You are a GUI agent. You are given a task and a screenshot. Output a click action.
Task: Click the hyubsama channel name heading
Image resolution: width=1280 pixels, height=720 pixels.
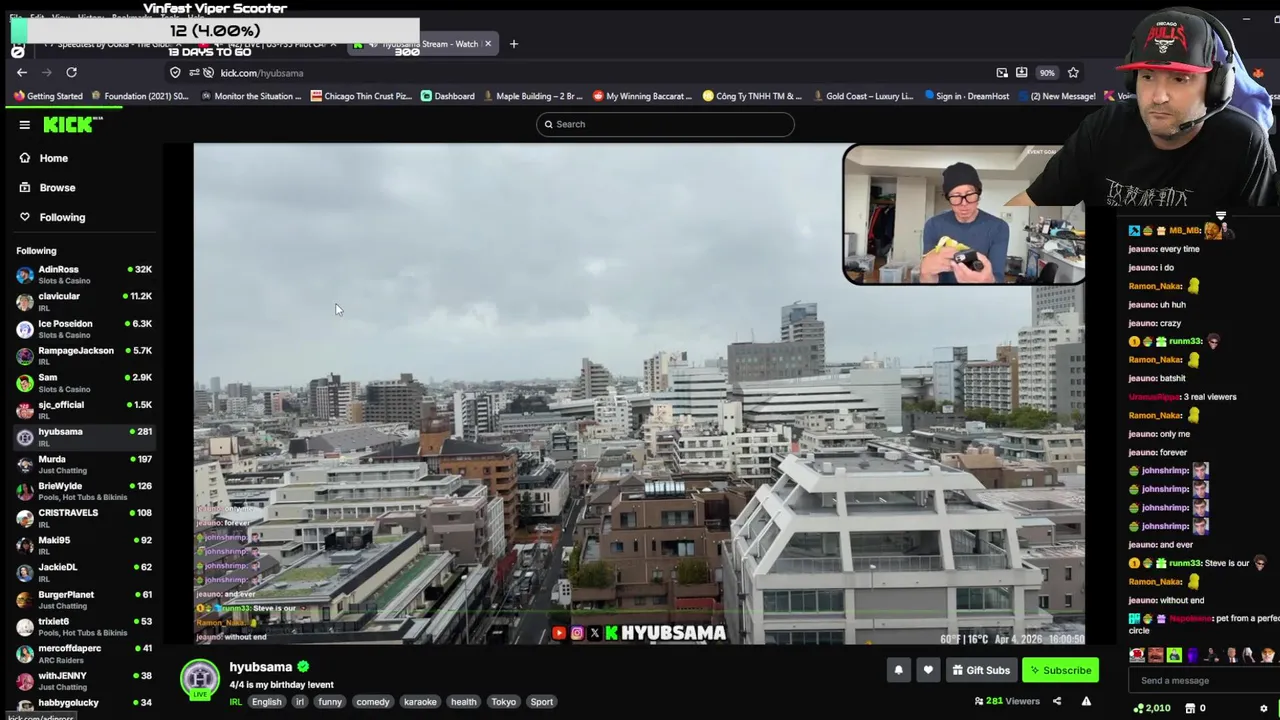point(261,667)
